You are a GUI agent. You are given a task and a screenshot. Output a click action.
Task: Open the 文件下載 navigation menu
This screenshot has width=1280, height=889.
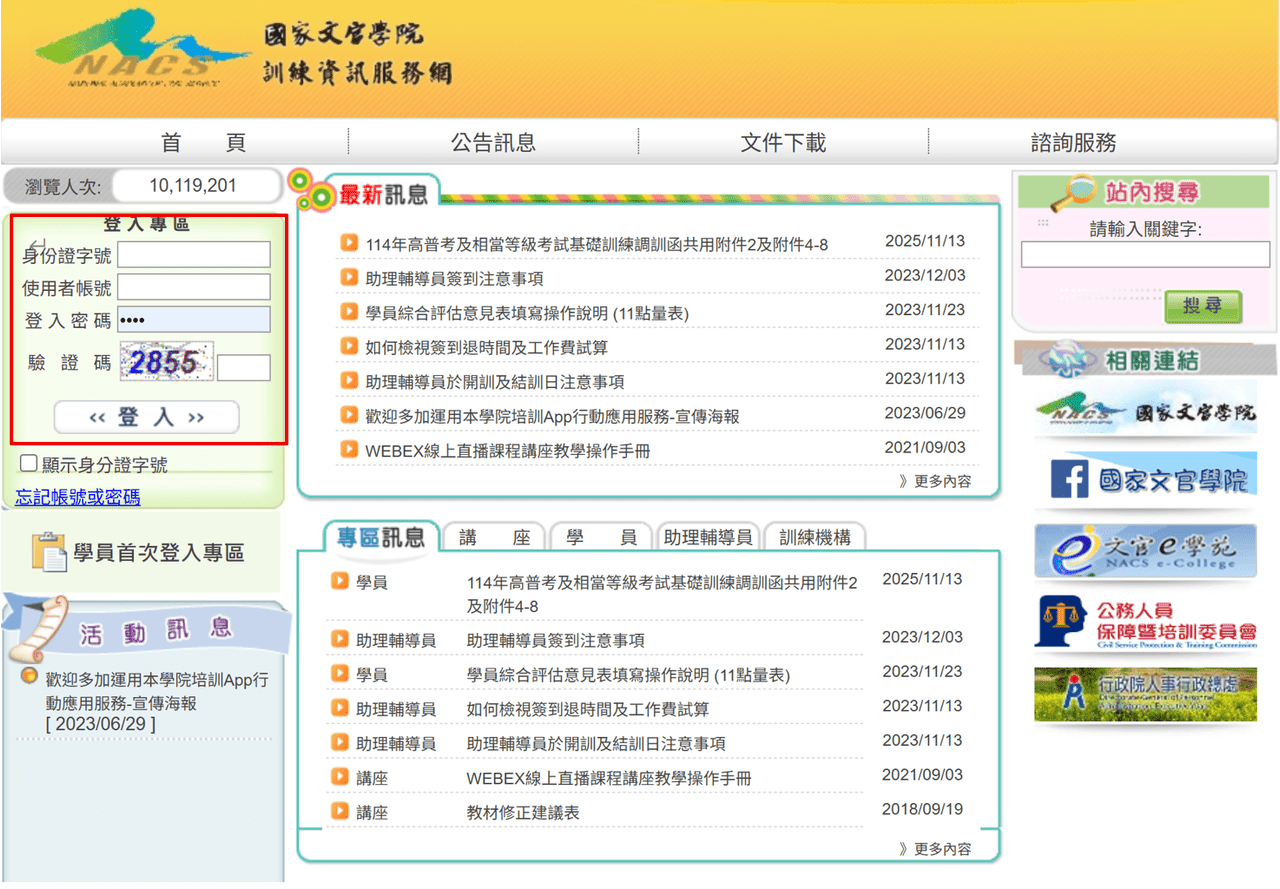783,143
